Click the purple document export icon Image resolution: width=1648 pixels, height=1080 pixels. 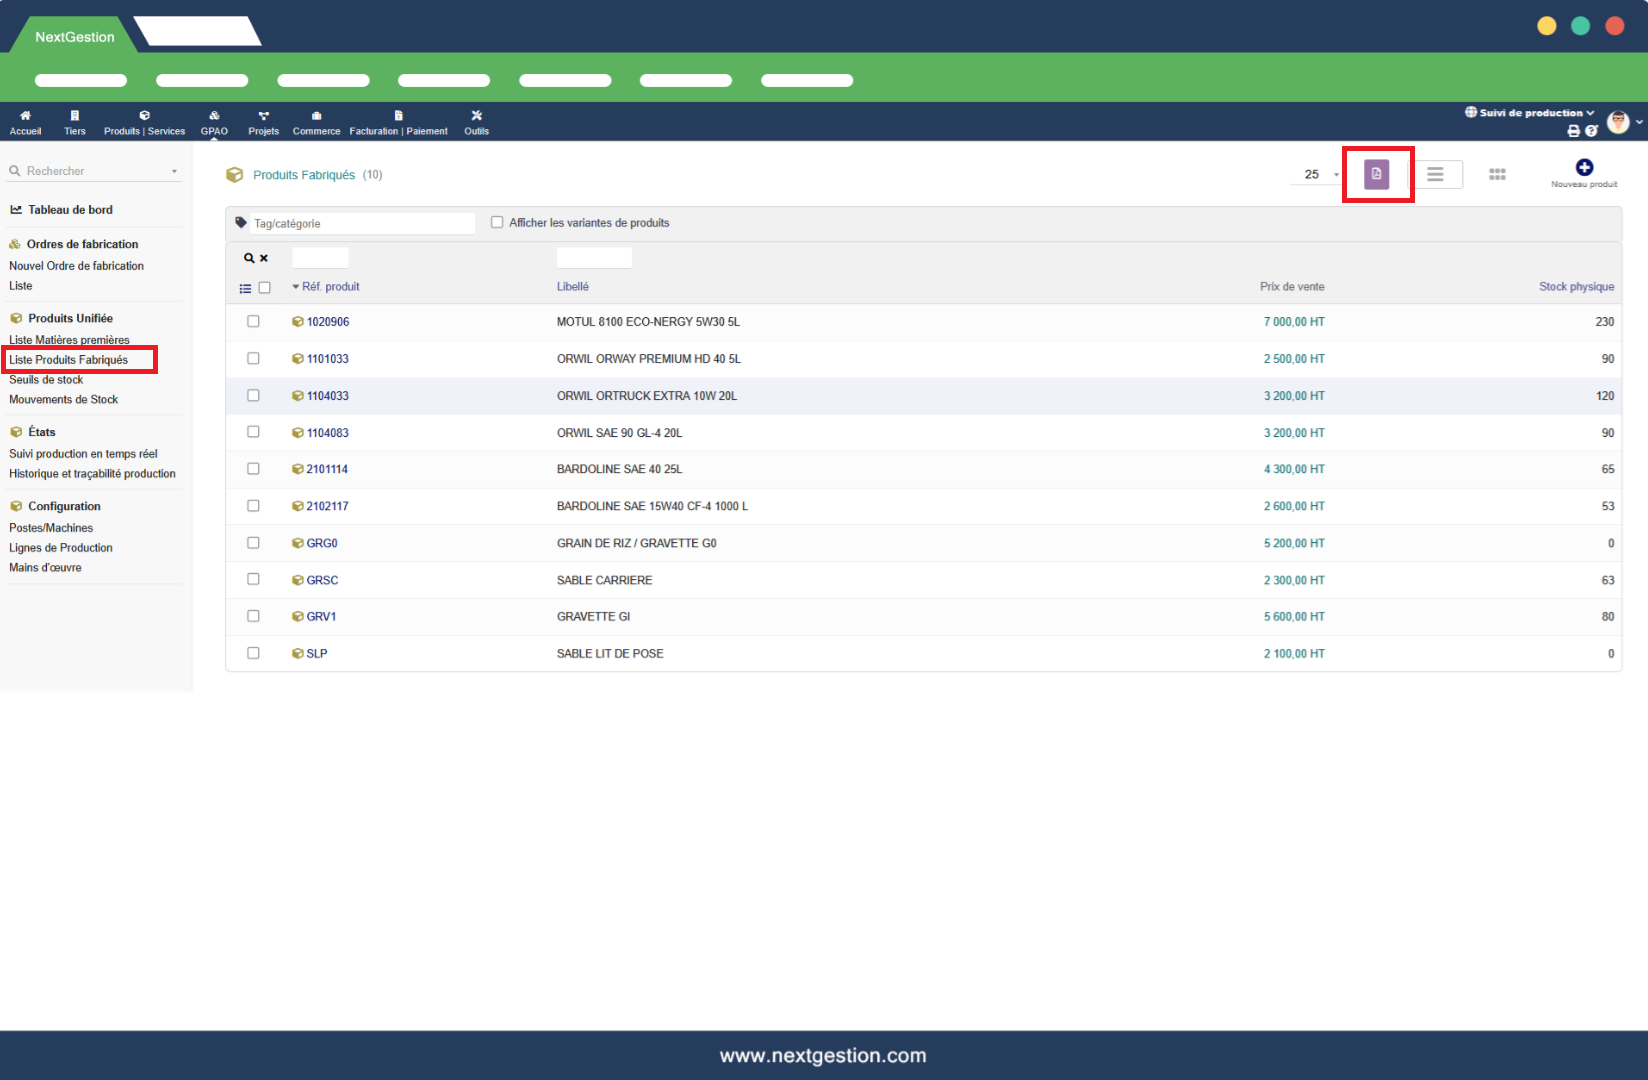[1376, 174]
